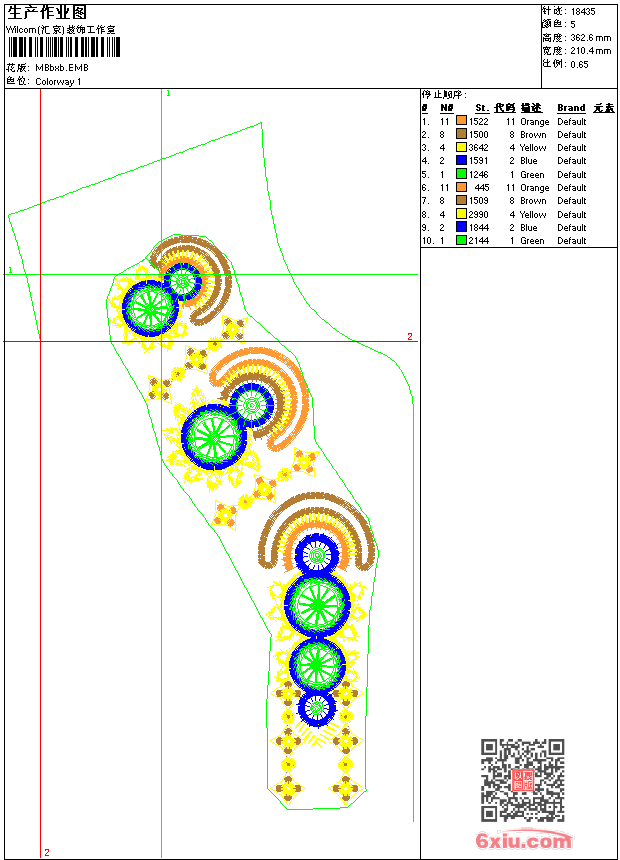This screenshot has height=860, width=620.
Task: Click the scale value 0.65
Action: pos(579,65)
